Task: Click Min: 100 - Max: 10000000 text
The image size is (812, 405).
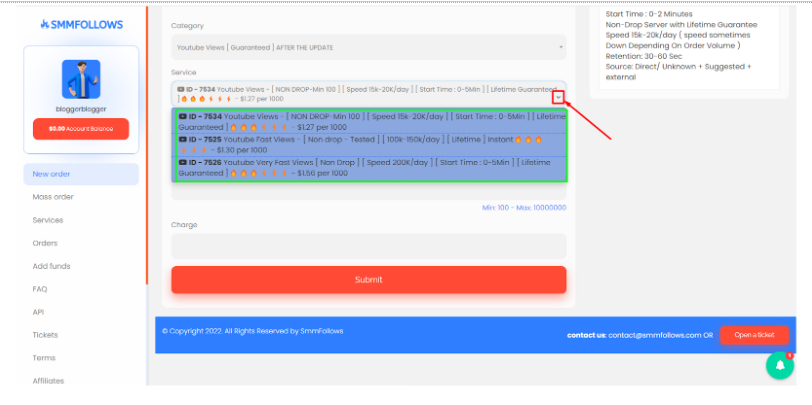Action: (x=524, y=208)
